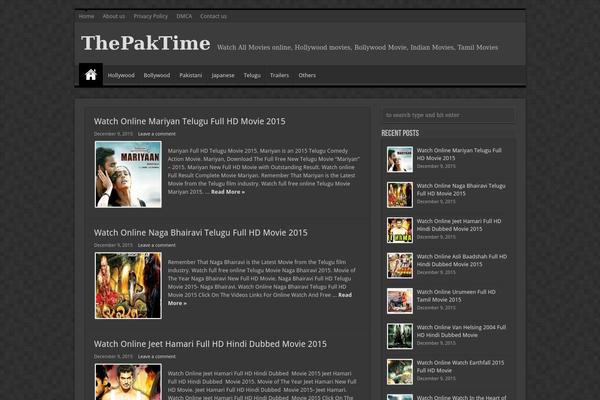
Task: Open recent post link Asli Baadshah Hindi Dubbed
Action: click(x=461, y=261)
